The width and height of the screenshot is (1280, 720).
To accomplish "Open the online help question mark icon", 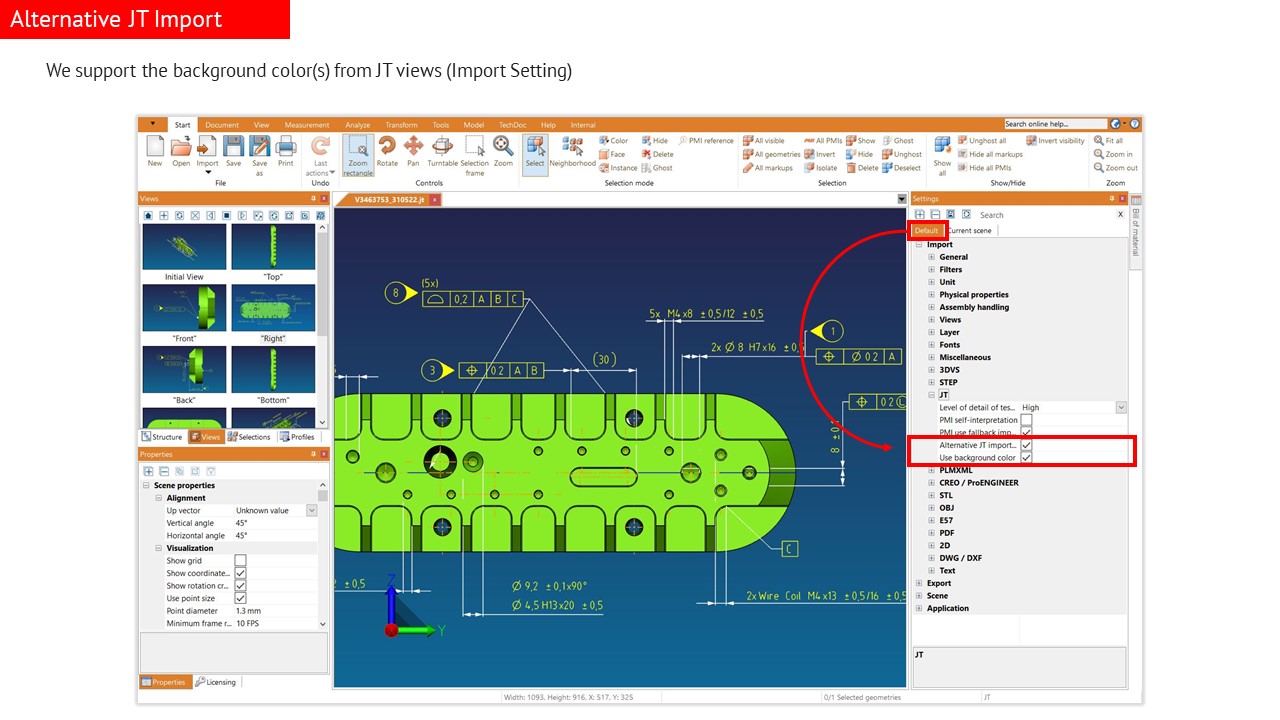I will [1134, 124].
